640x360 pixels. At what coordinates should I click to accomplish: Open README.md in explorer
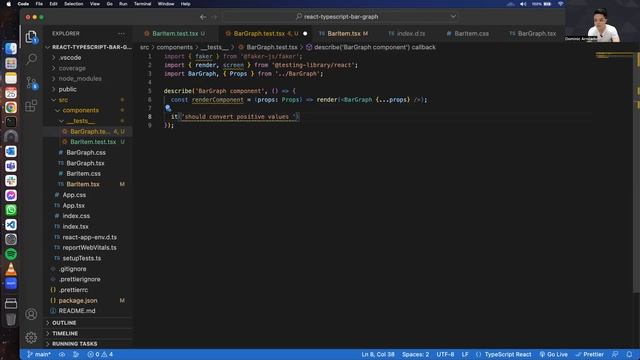point(77,311)
